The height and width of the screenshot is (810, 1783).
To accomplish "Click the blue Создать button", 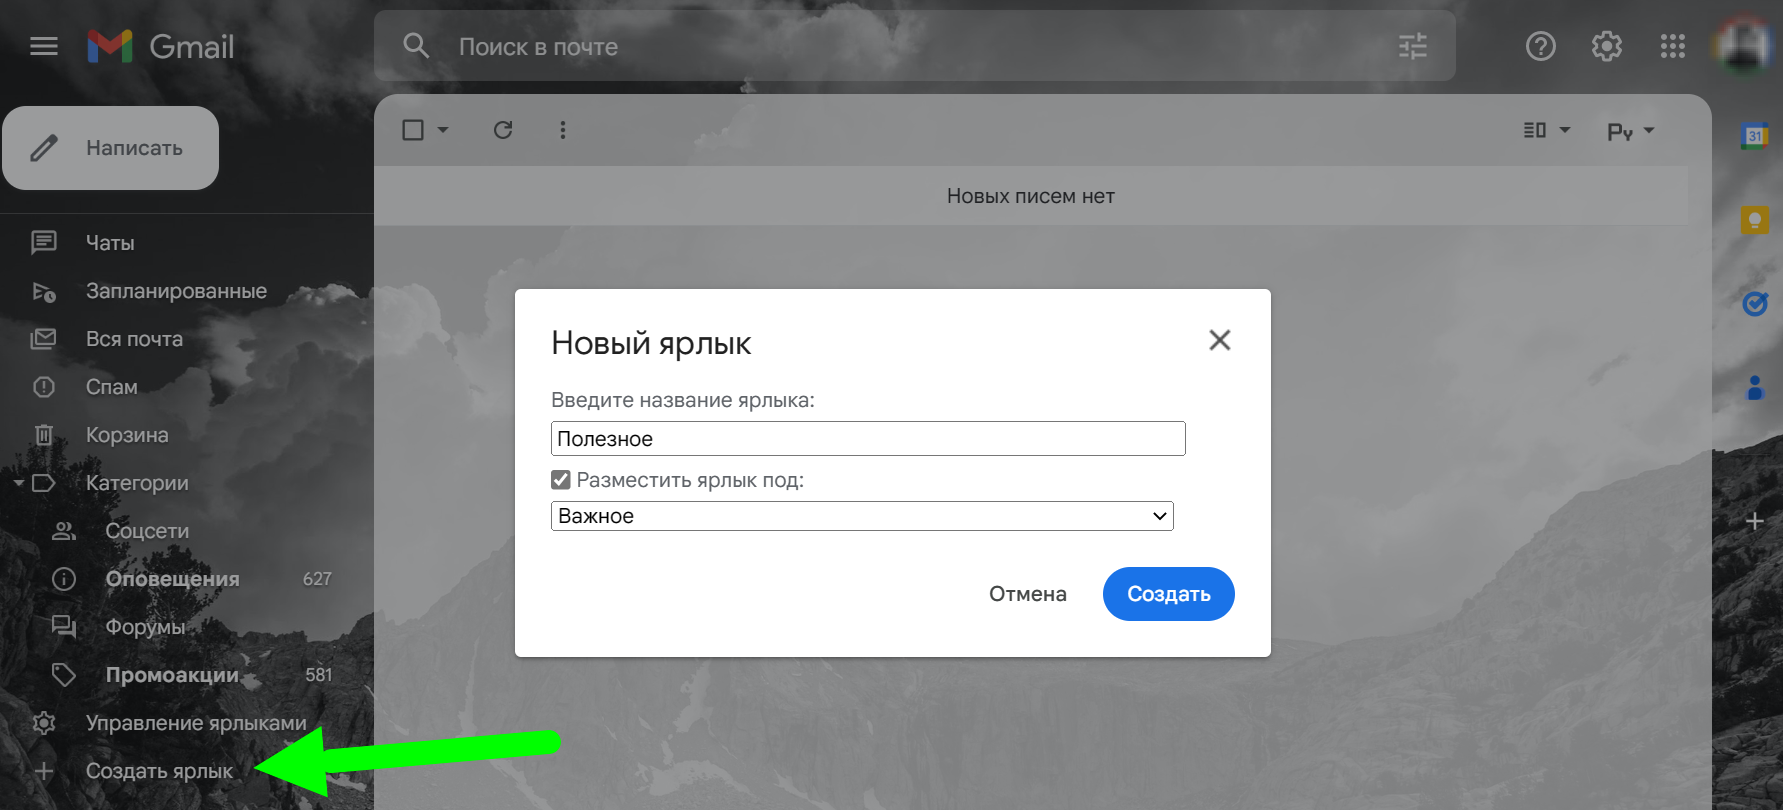I will [x=1169, y=594].
